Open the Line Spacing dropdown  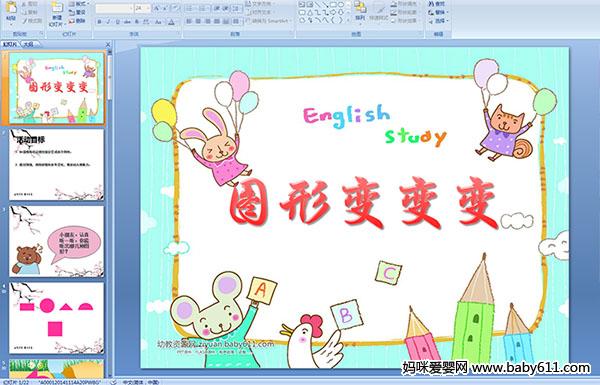[x=237, y=8]
